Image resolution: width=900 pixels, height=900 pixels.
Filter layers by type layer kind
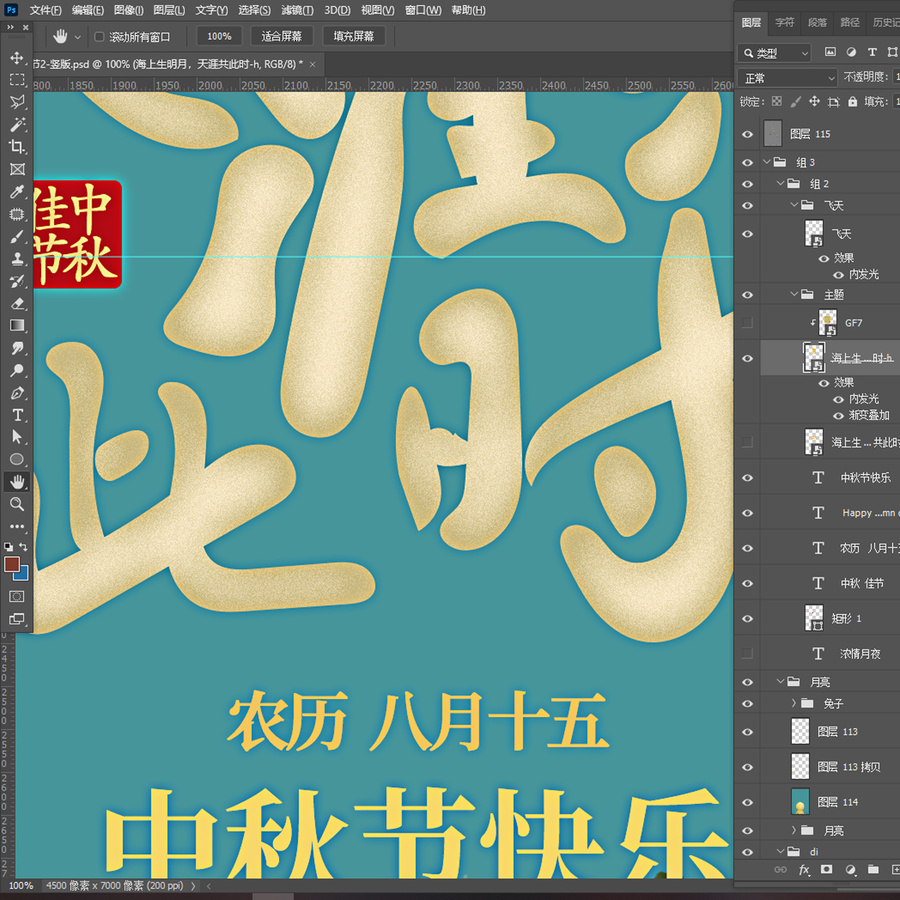pyautogui.click(x=872, y=52)
